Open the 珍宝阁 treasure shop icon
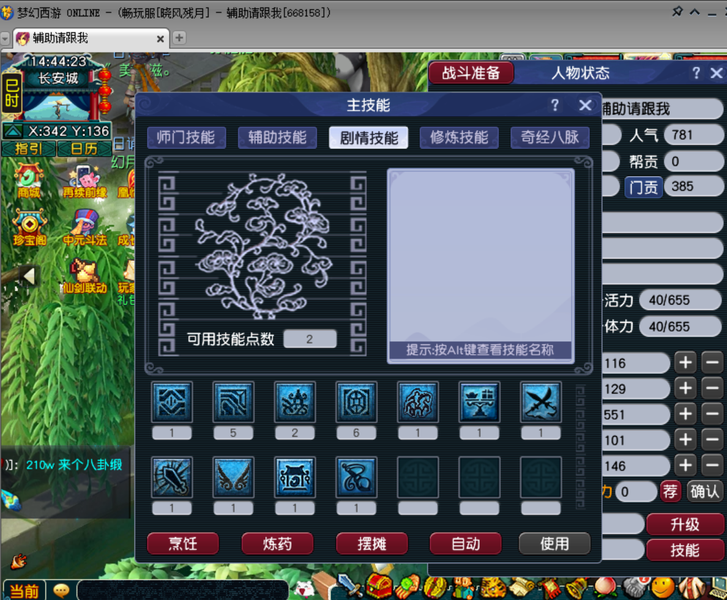This screenshot has width=727, height=600. pyautogui.click(x=30, y=228)
